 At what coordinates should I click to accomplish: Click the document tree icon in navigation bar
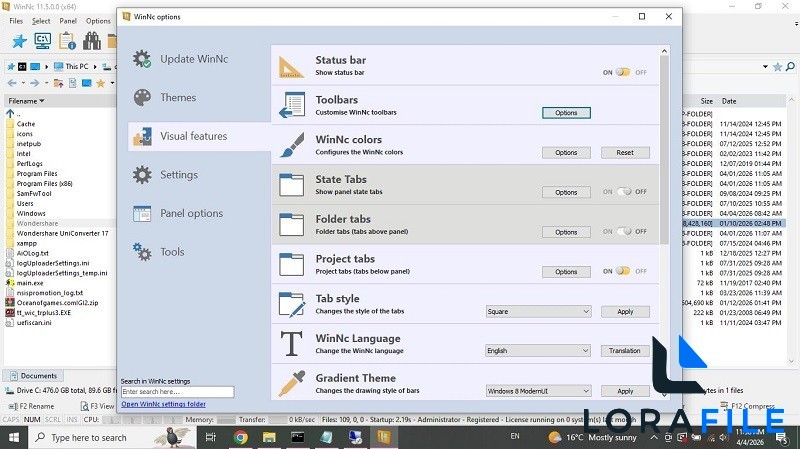click(72, 83)
